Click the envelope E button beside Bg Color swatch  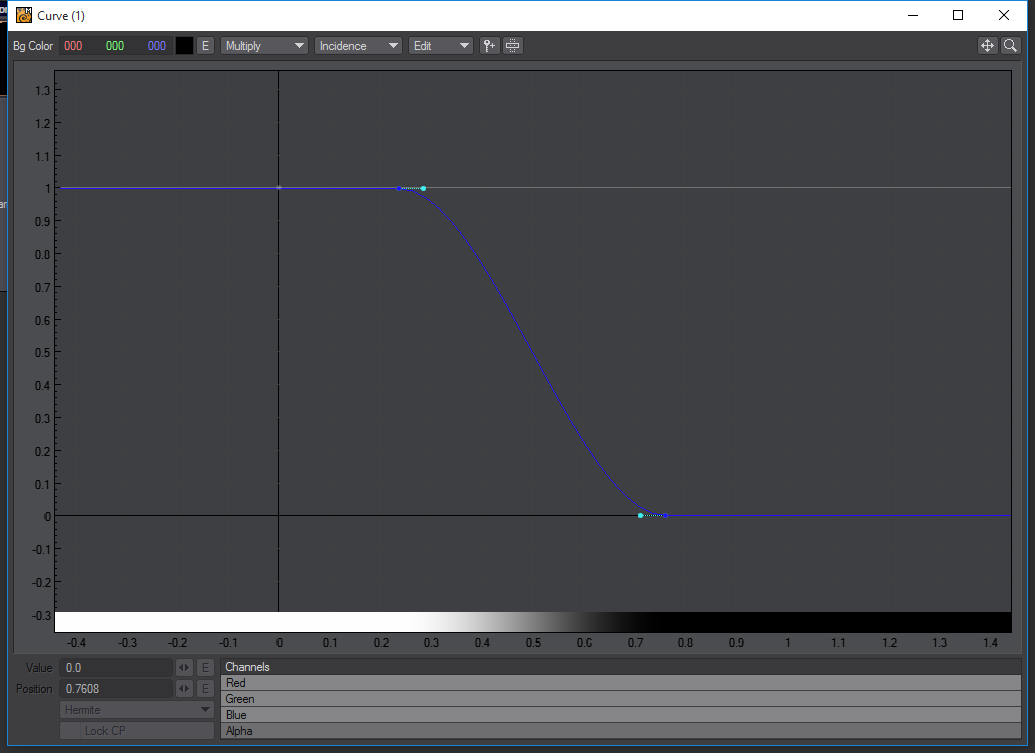click(205, 46)
